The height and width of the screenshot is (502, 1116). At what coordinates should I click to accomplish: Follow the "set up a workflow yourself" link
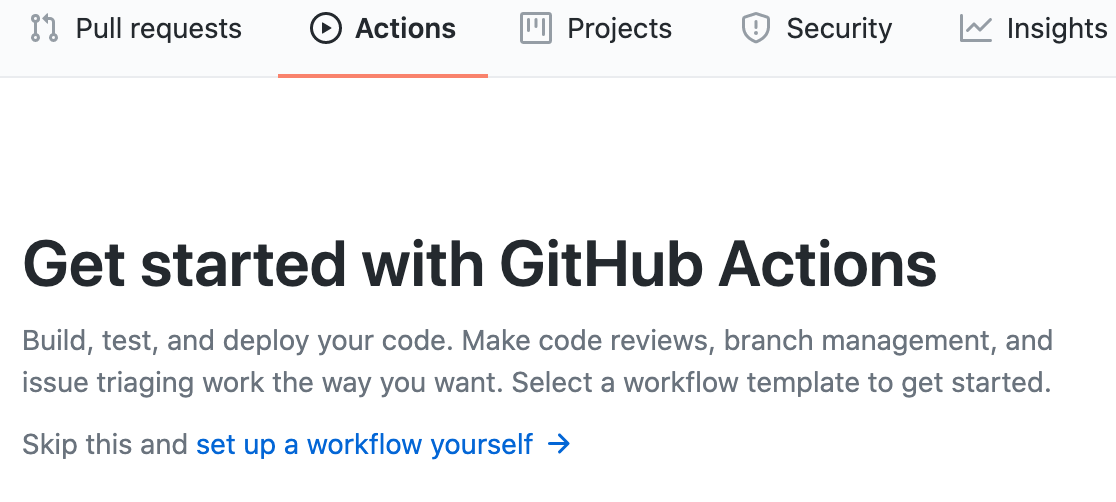[x=364, y=444]
